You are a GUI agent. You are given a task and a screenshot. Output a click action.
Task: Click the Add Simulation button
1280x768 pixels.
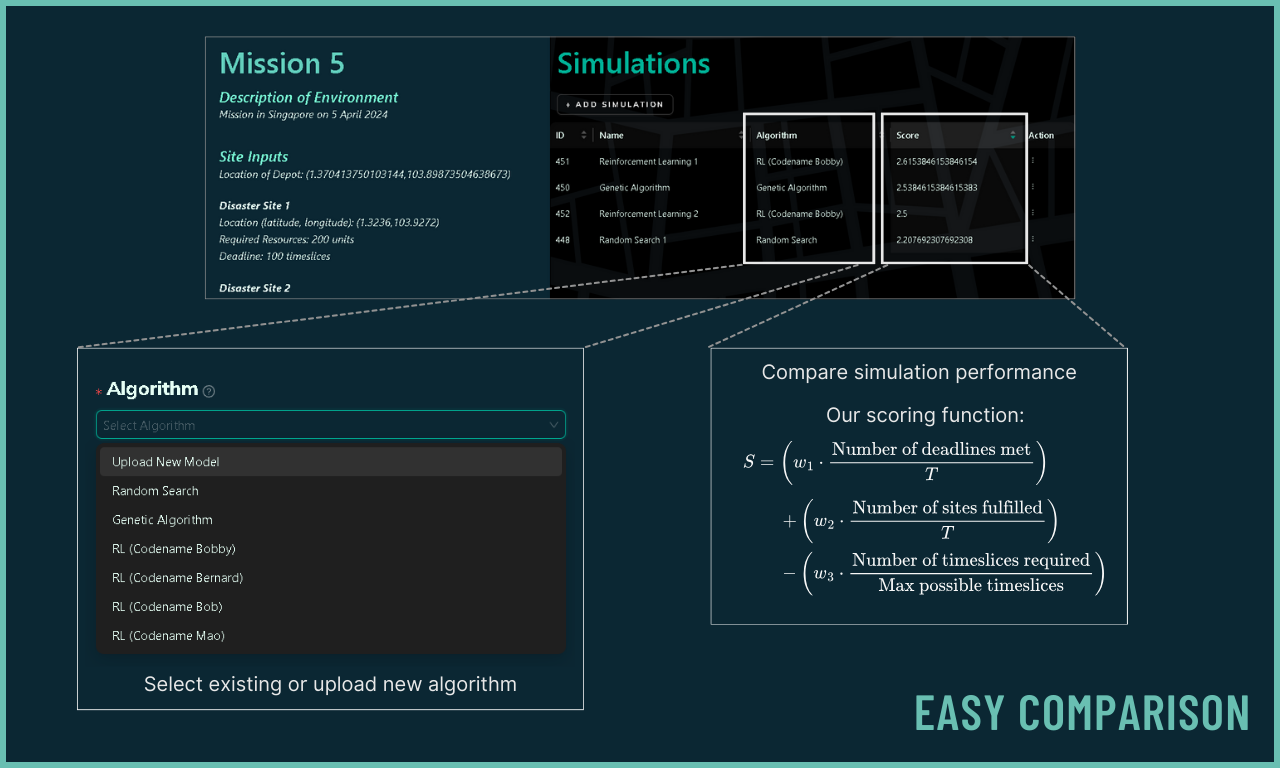(615, 104)
